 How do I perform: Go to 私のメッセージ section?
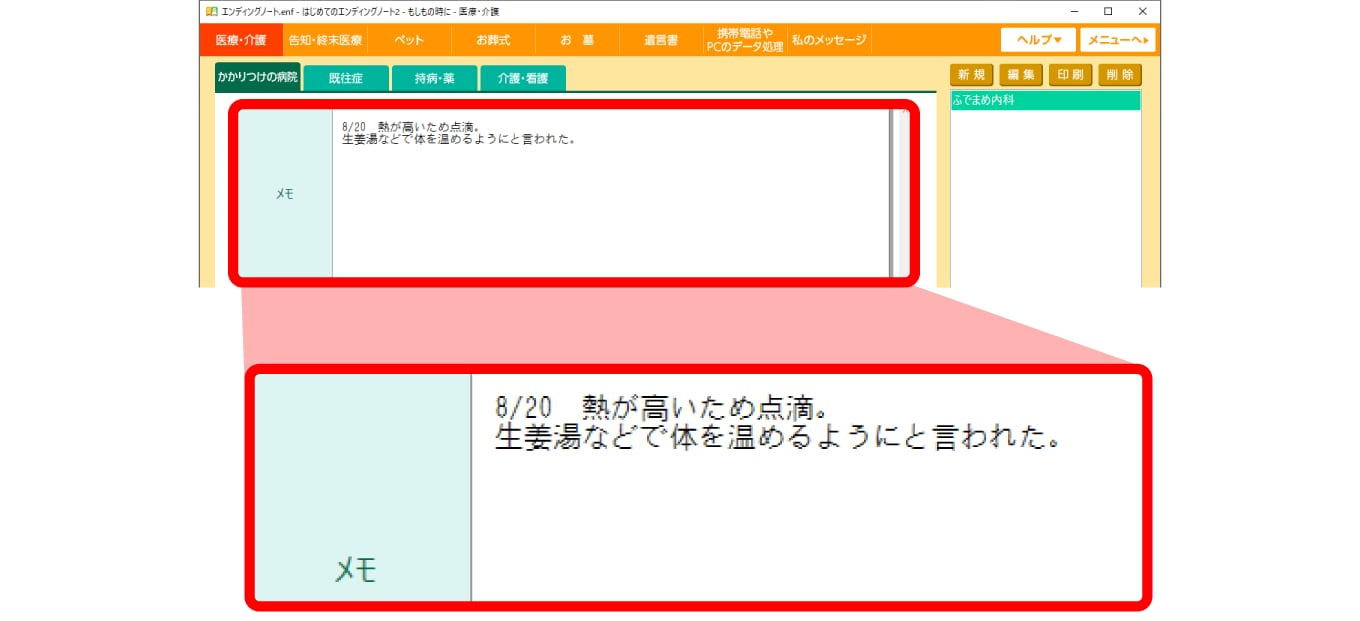click(x=828, y=40)
